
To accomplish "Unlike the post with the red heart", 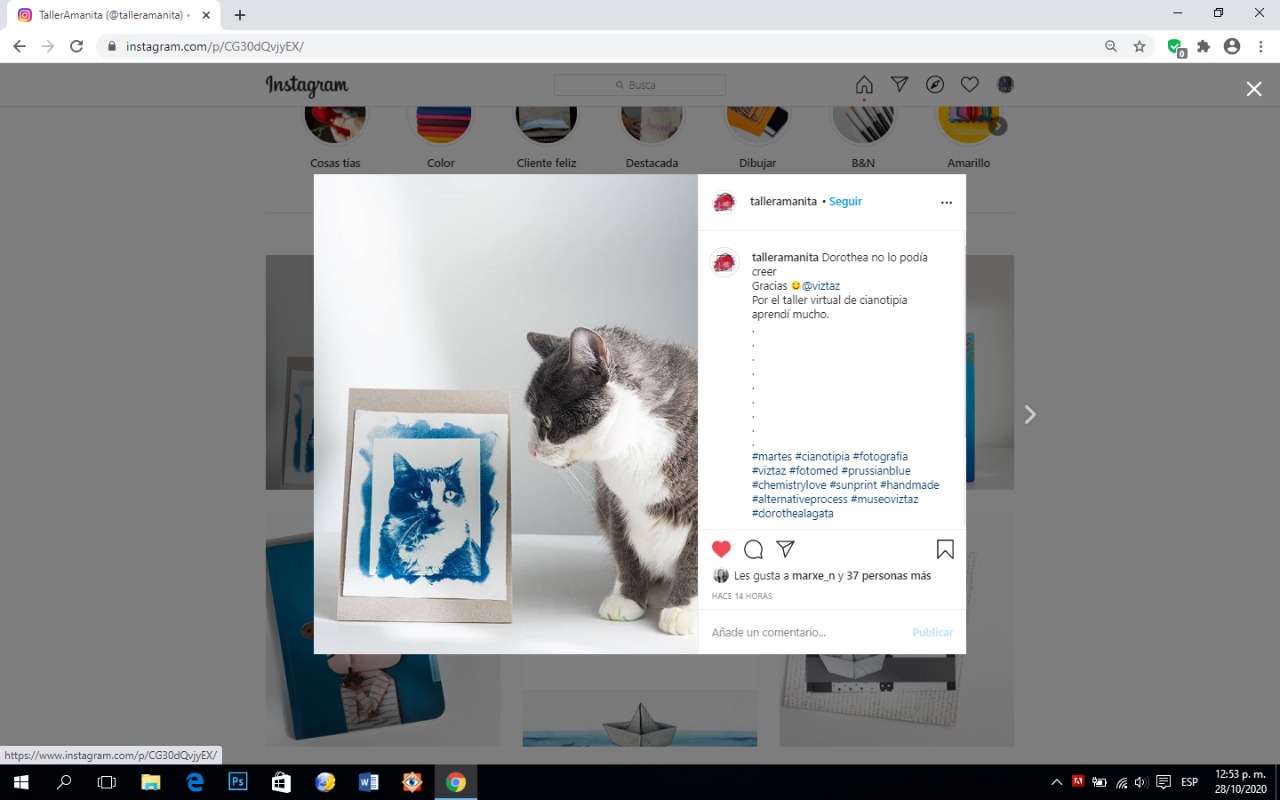I will point(721,549).
